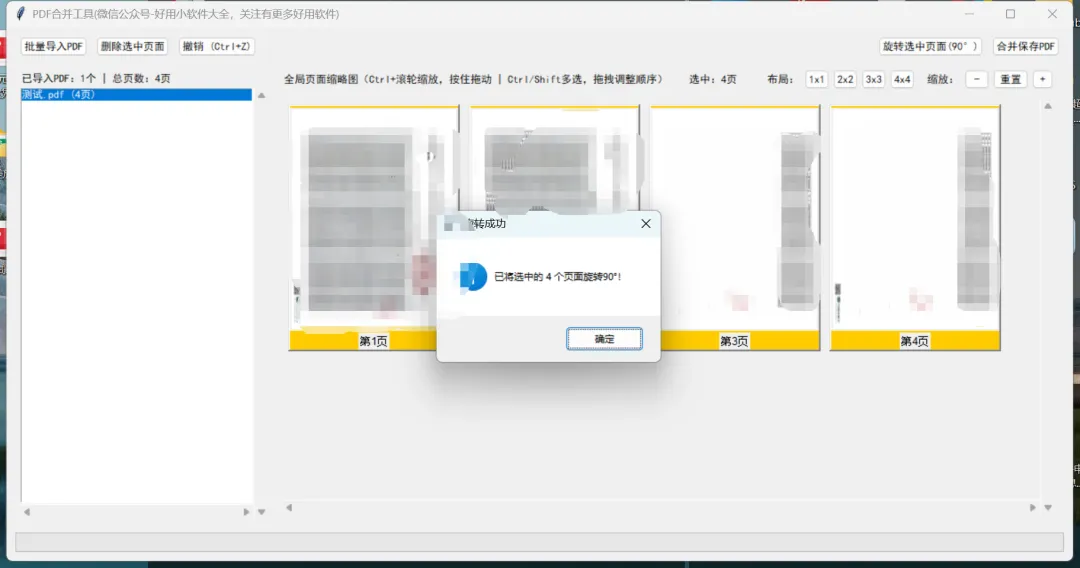Click the 批量导入PDF button
1080x568 pixels.
[53, 46]
